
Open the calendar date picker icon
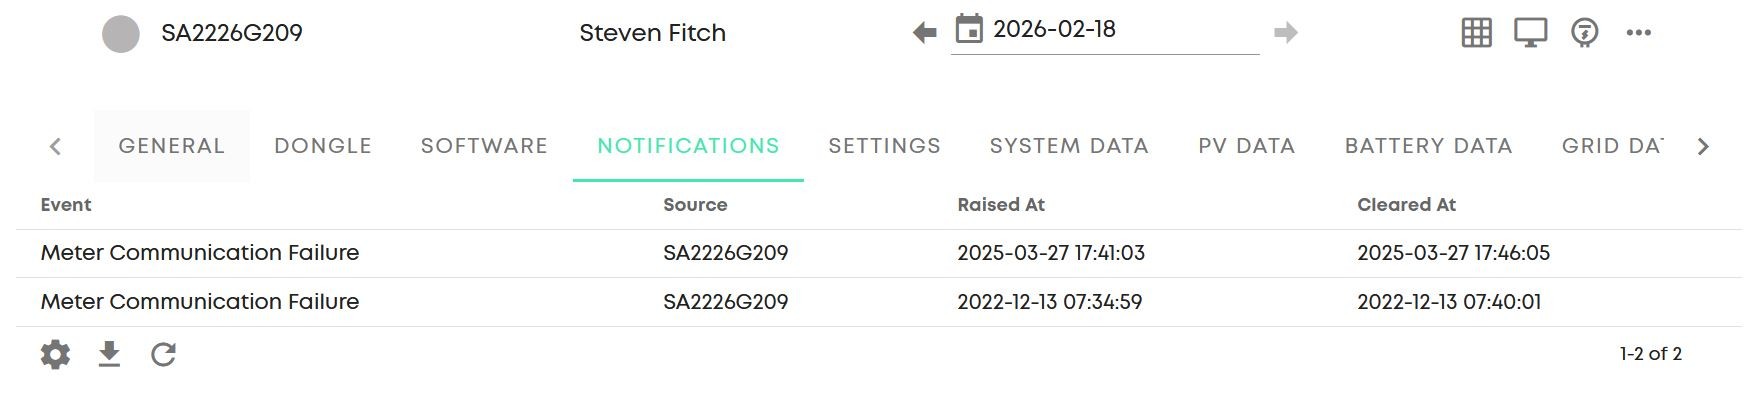pyautogui.click(x=969, y=29)
